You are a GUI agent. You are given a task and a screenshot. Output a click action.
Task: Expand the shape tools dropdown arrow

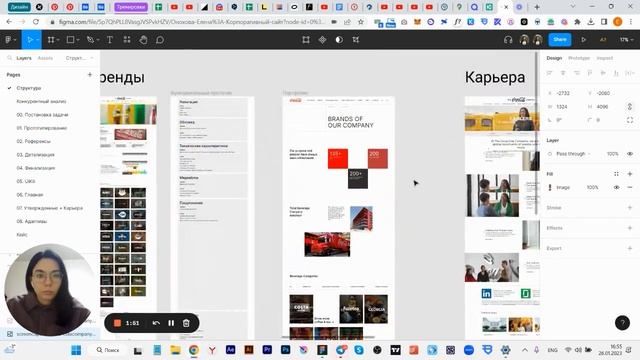[x=78, y=40]
